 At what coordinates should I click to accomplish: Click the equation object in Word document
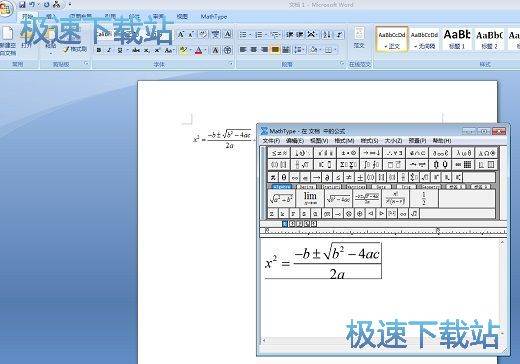pos(222,139)
